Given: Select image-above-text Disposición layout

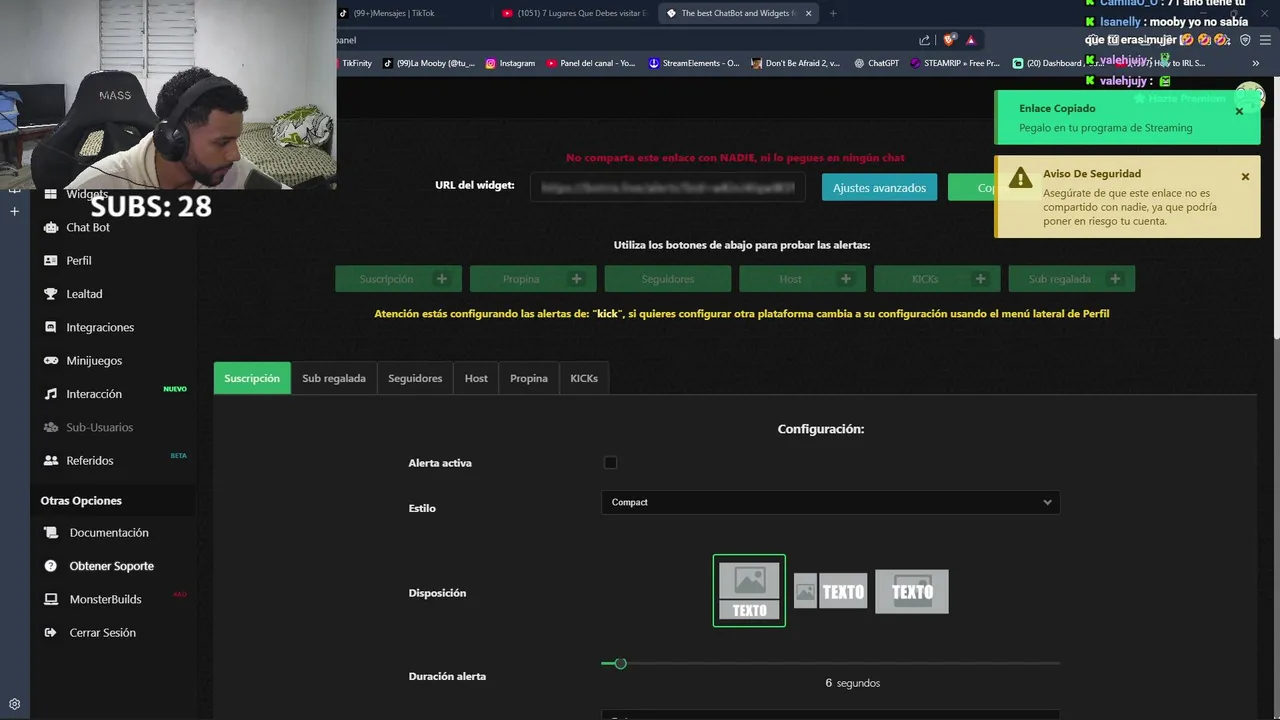Looking at the screenshot, I should click(x=749, y=591).
